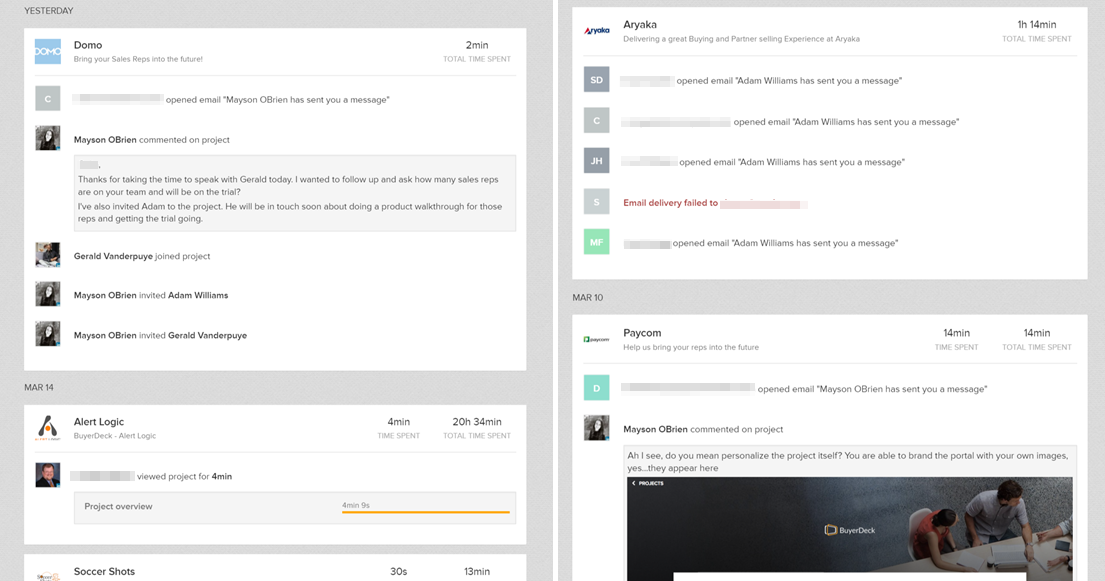The width and height of the screenshot is (1105, 581).
Task: Click the Soccer Shots logo
Action: 48,575
